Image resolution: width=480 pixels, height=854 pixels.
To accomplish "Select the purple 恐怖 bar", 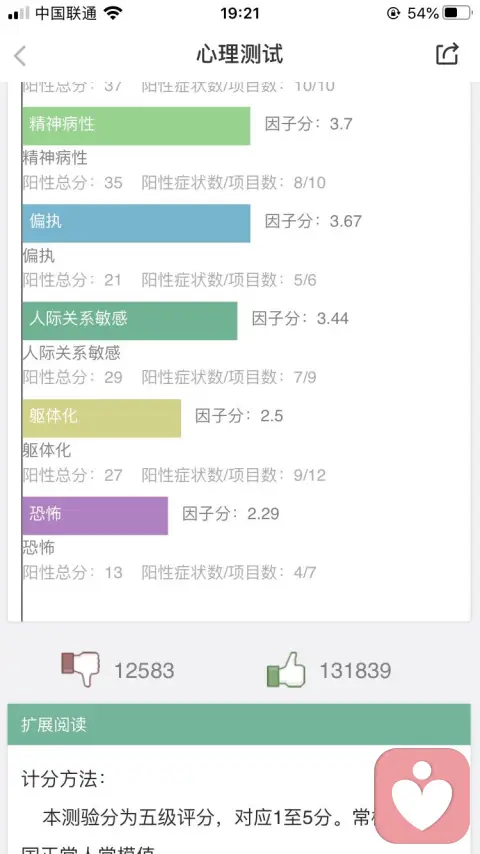I will point(95,516).
